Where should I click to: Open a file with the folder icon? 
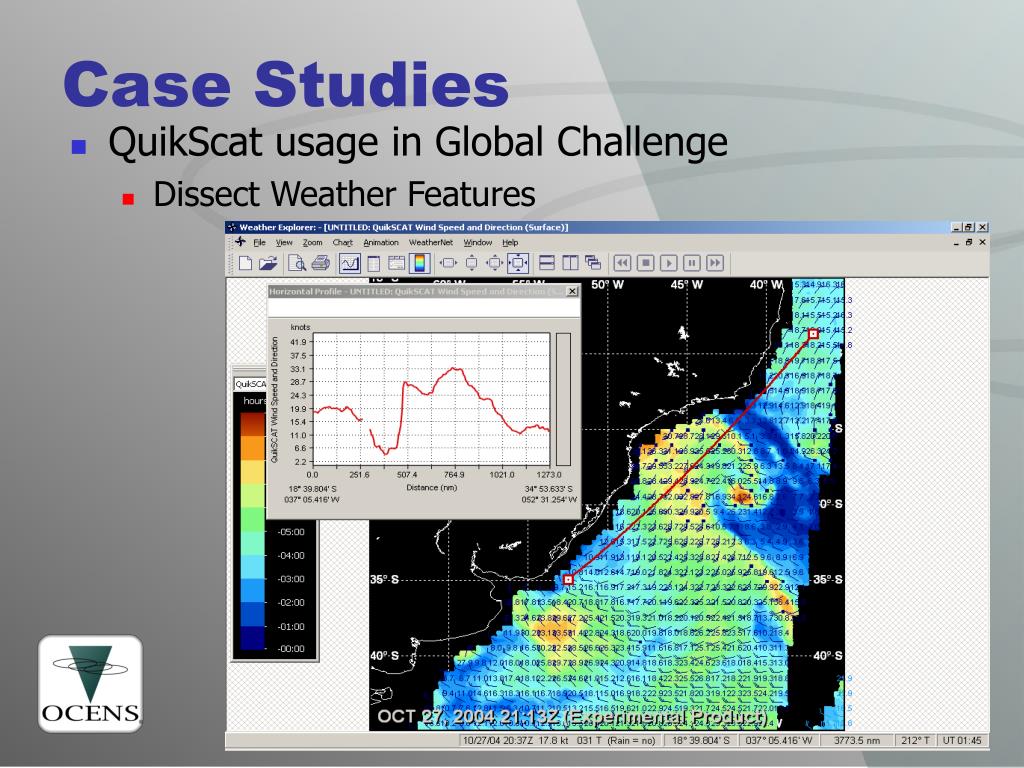pyautogui.click(x=268, y=263)
